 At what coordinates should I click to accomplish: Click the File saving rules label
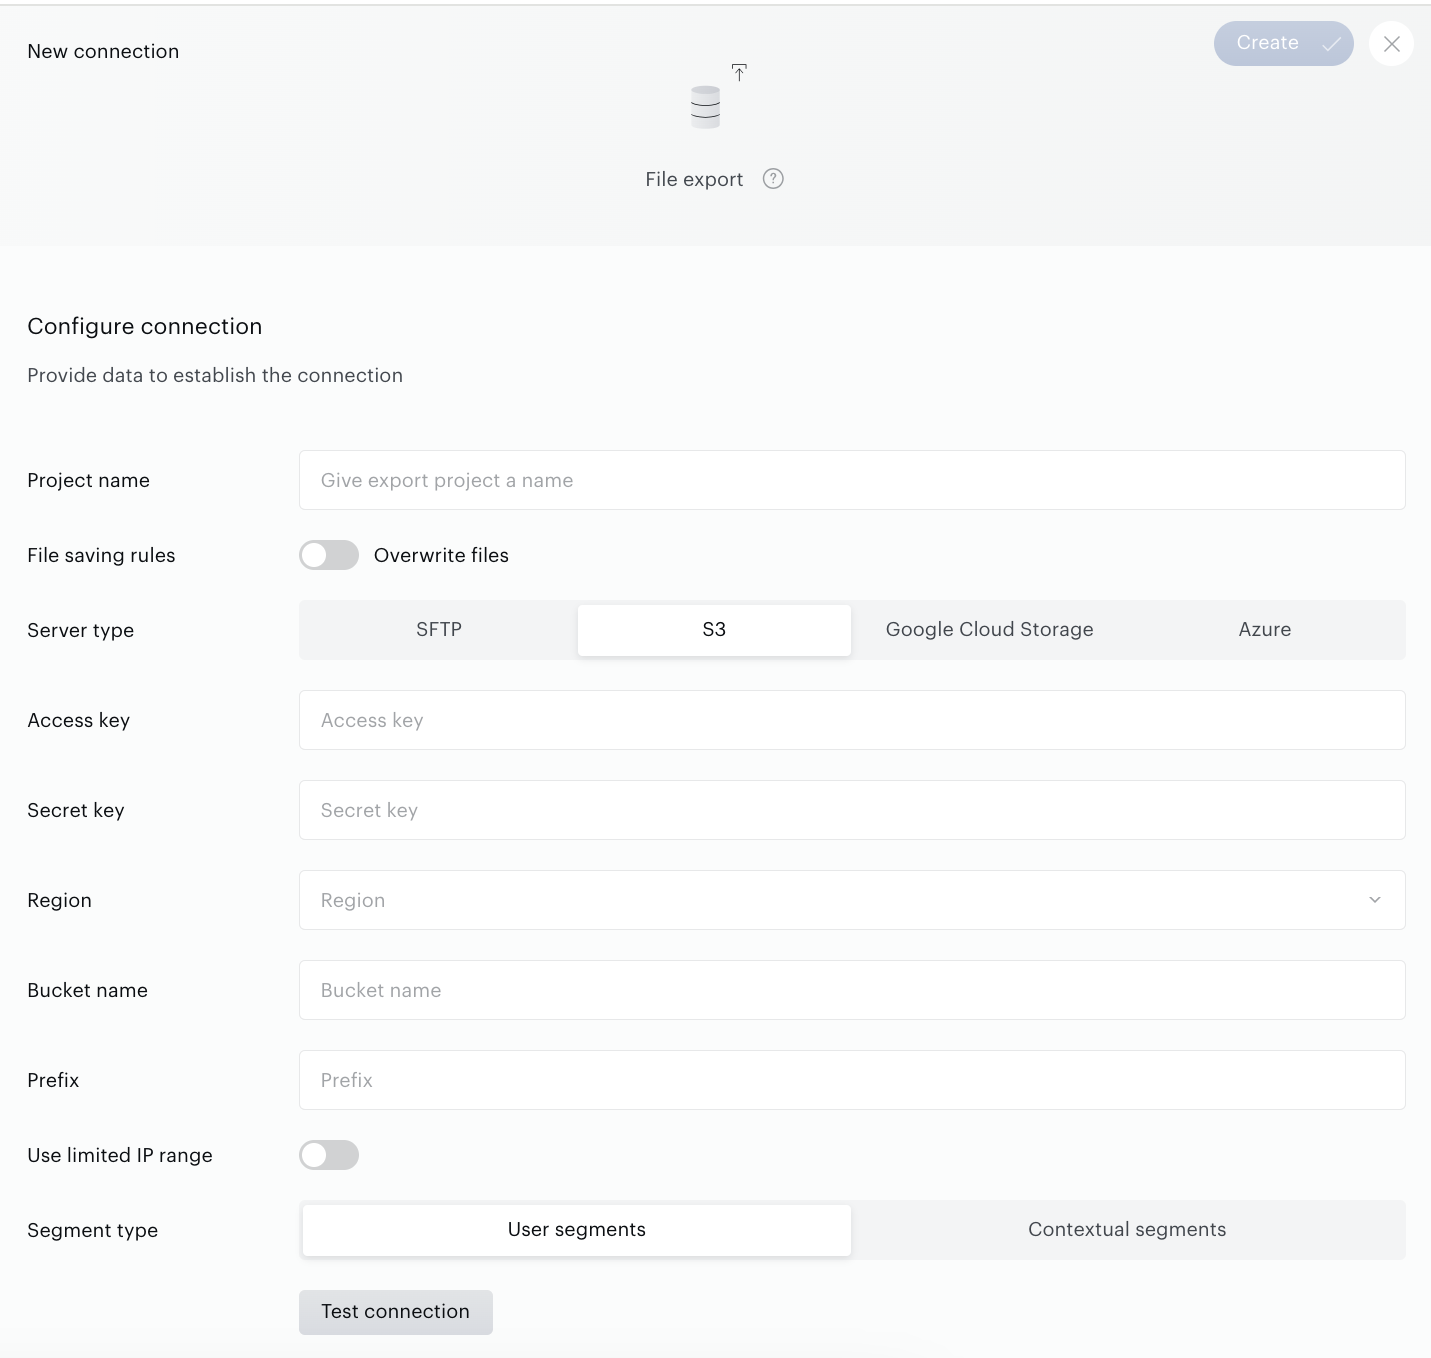tap(101, 555)
